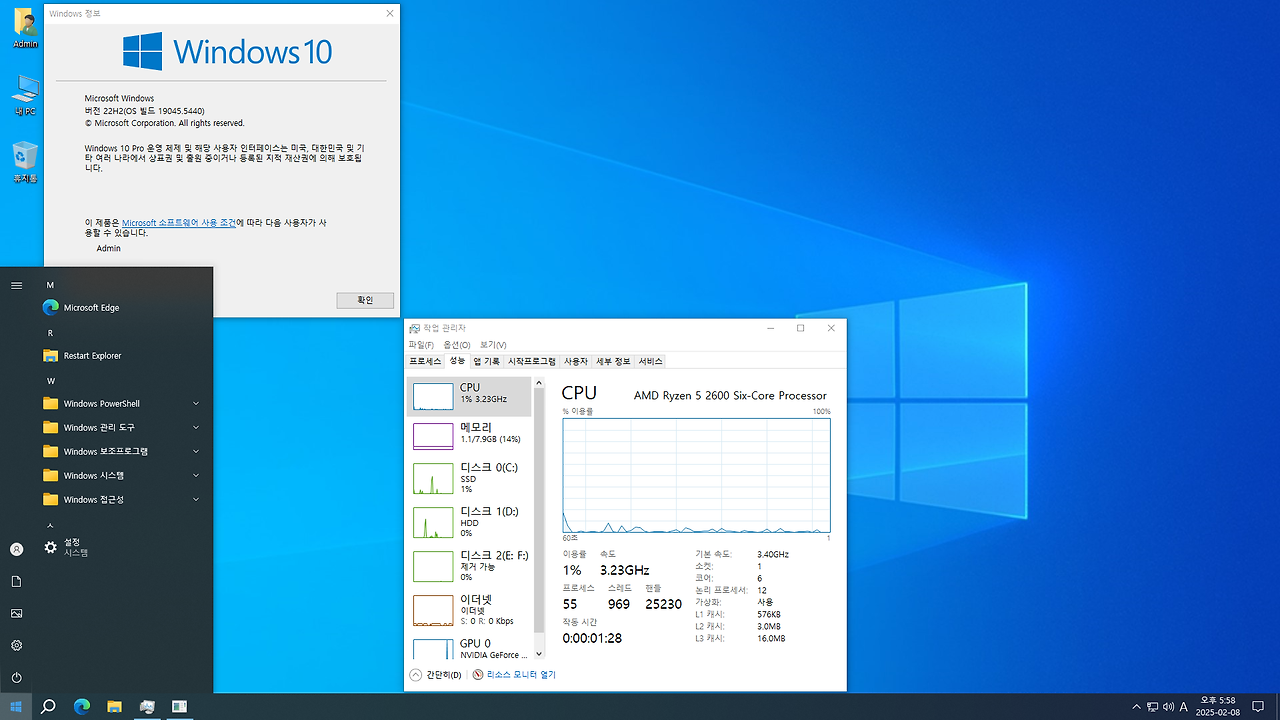Click the Power icon in Start rail
Viewport: 1280px width, 720px height.
16,677
